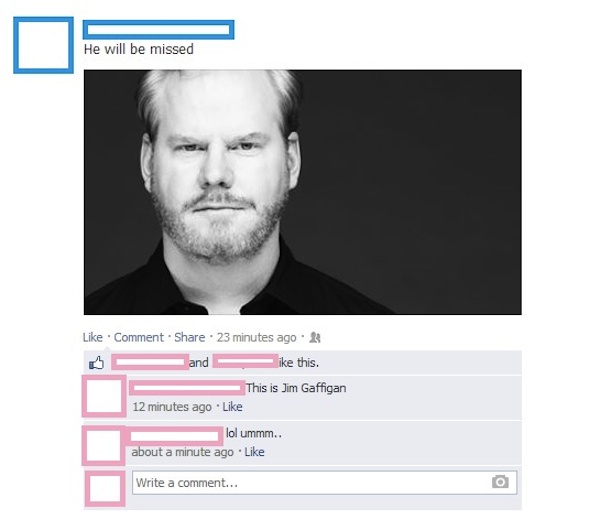Like the 'lol ummm..' comment

pos(254,452)
